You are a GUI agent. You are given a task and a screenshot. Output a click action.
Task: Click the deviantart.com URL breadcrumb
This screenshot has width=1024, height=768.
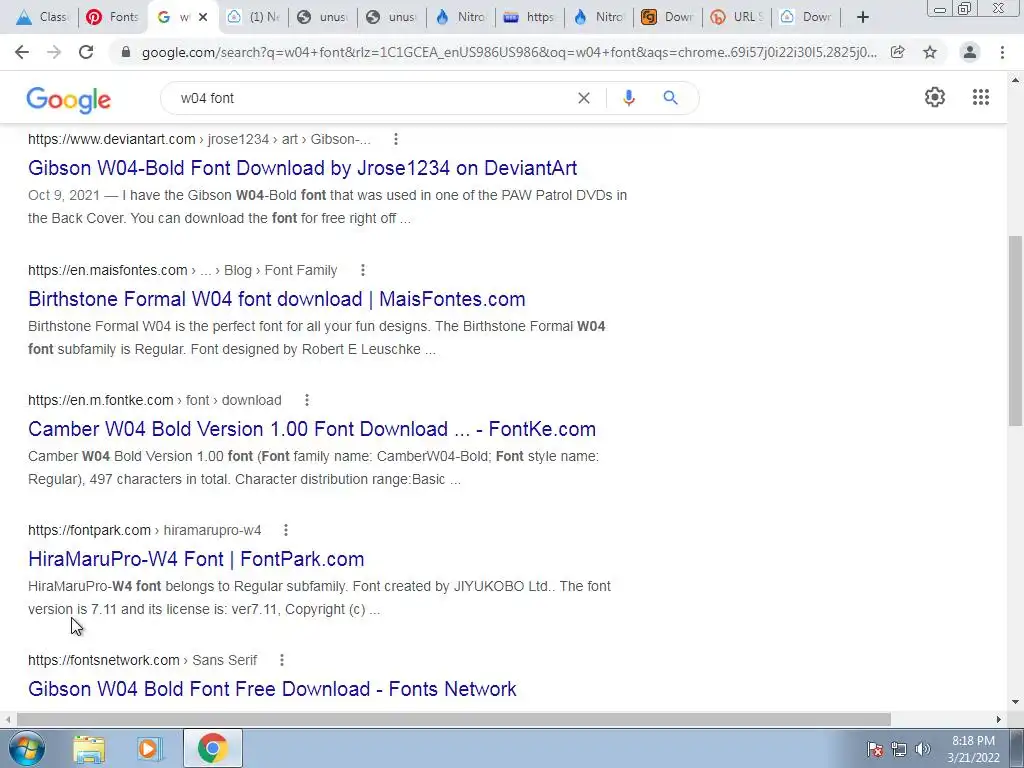click(199, 139)
